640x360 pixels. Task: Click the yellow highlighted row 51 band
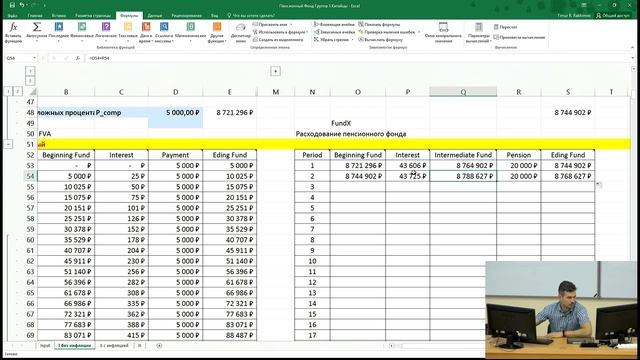(334, 144)
